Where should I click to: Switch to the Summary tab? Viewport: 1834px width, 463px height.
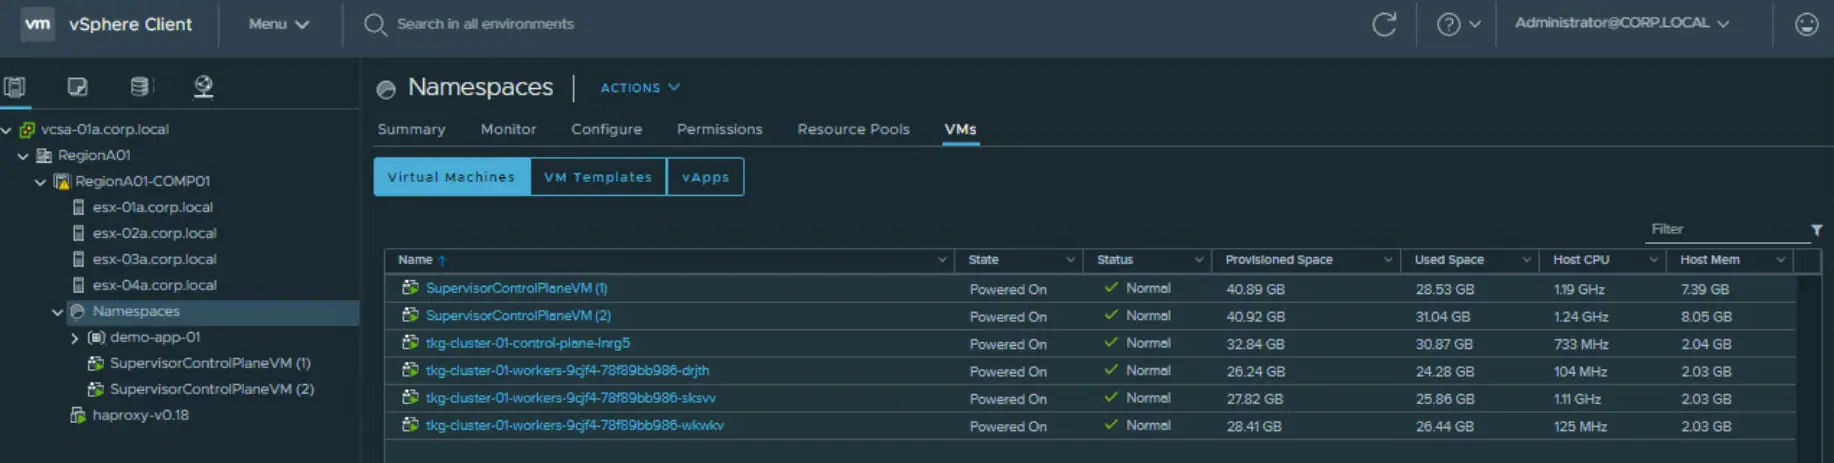point(411,129)
